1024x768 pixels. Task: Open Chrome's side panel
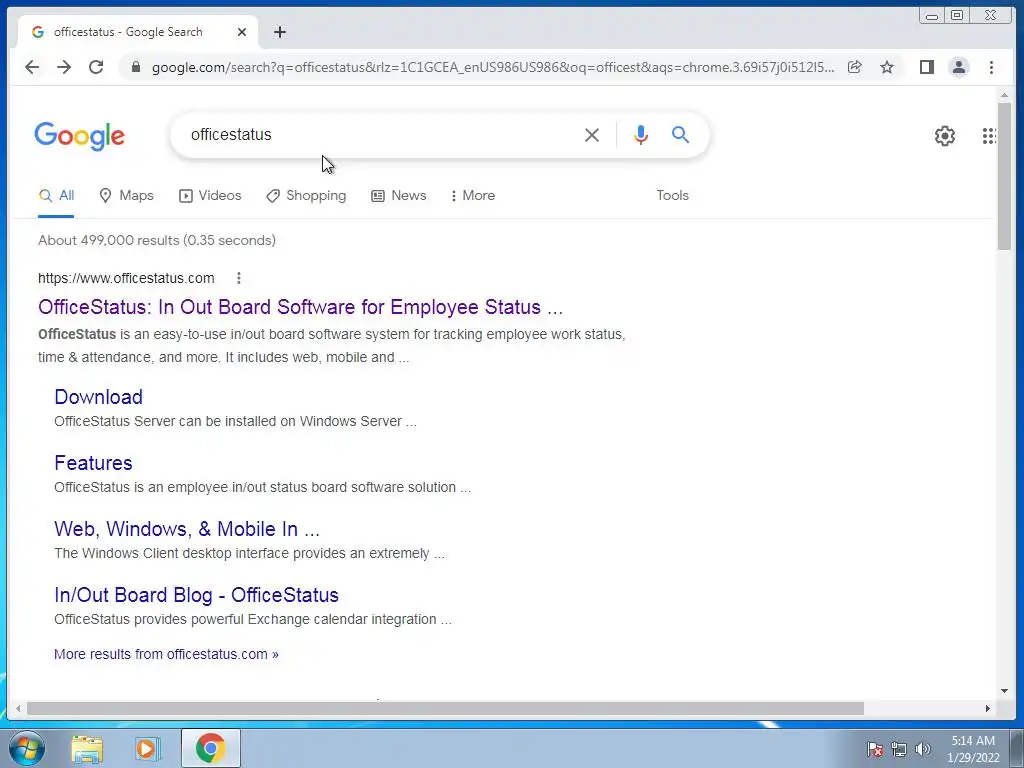927,67
